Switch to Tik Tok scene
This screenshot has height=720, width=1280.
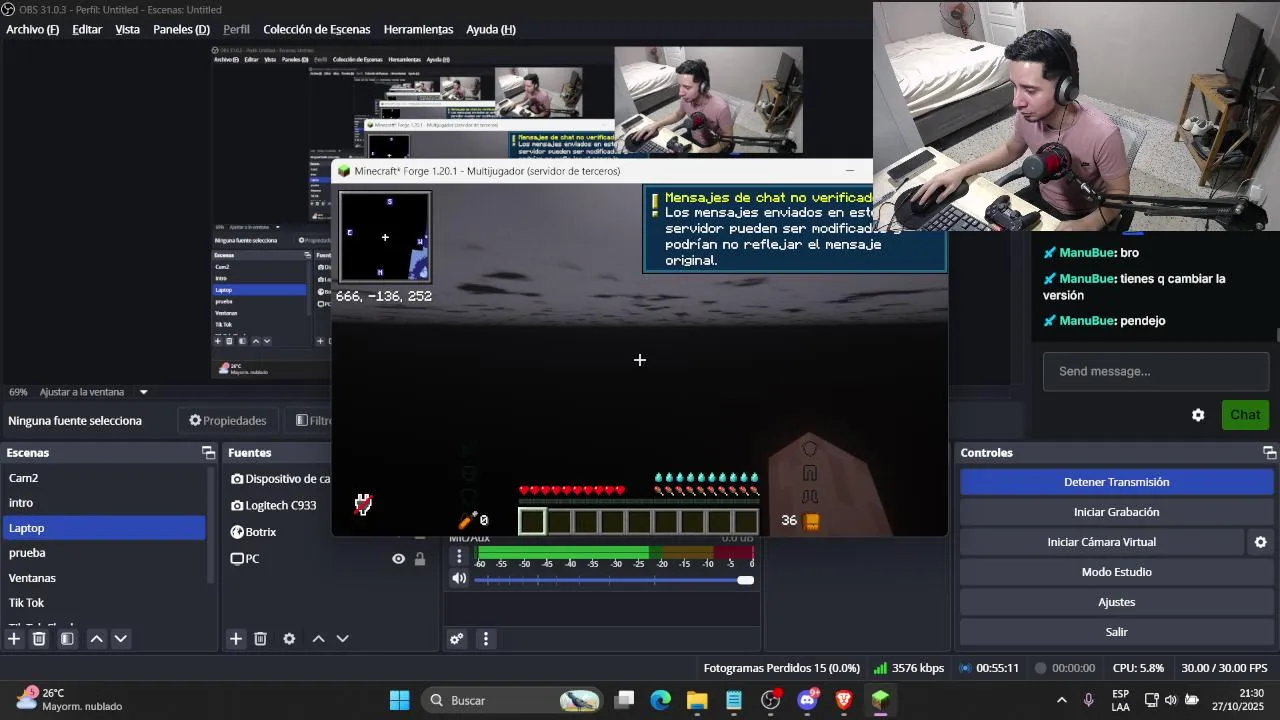[103, 603]
